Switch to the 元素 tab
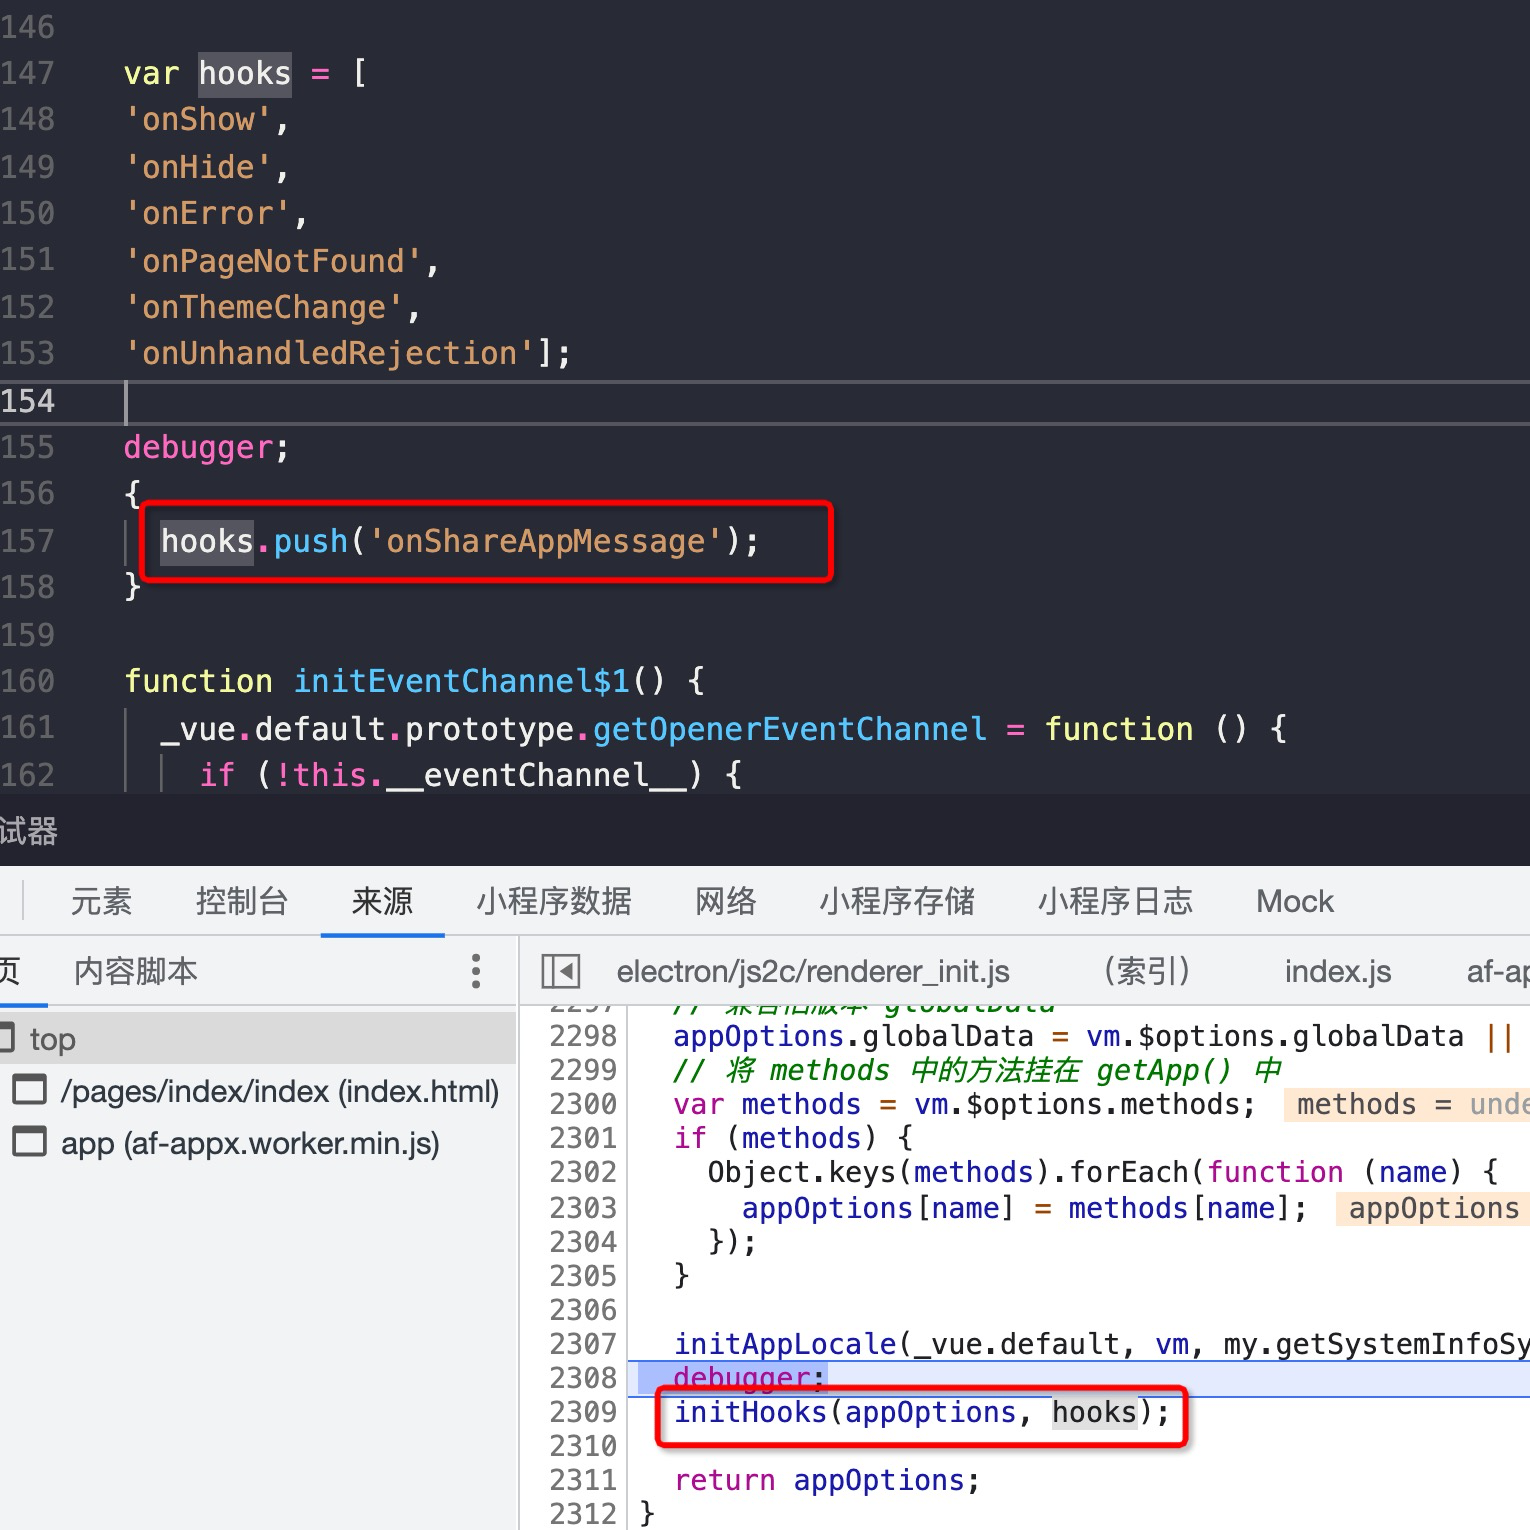 100,900
